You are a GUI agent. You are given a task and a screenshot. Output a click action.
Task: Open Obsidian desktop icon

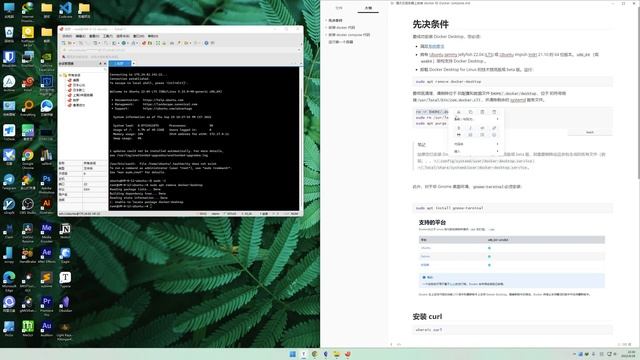click(65, 304)
